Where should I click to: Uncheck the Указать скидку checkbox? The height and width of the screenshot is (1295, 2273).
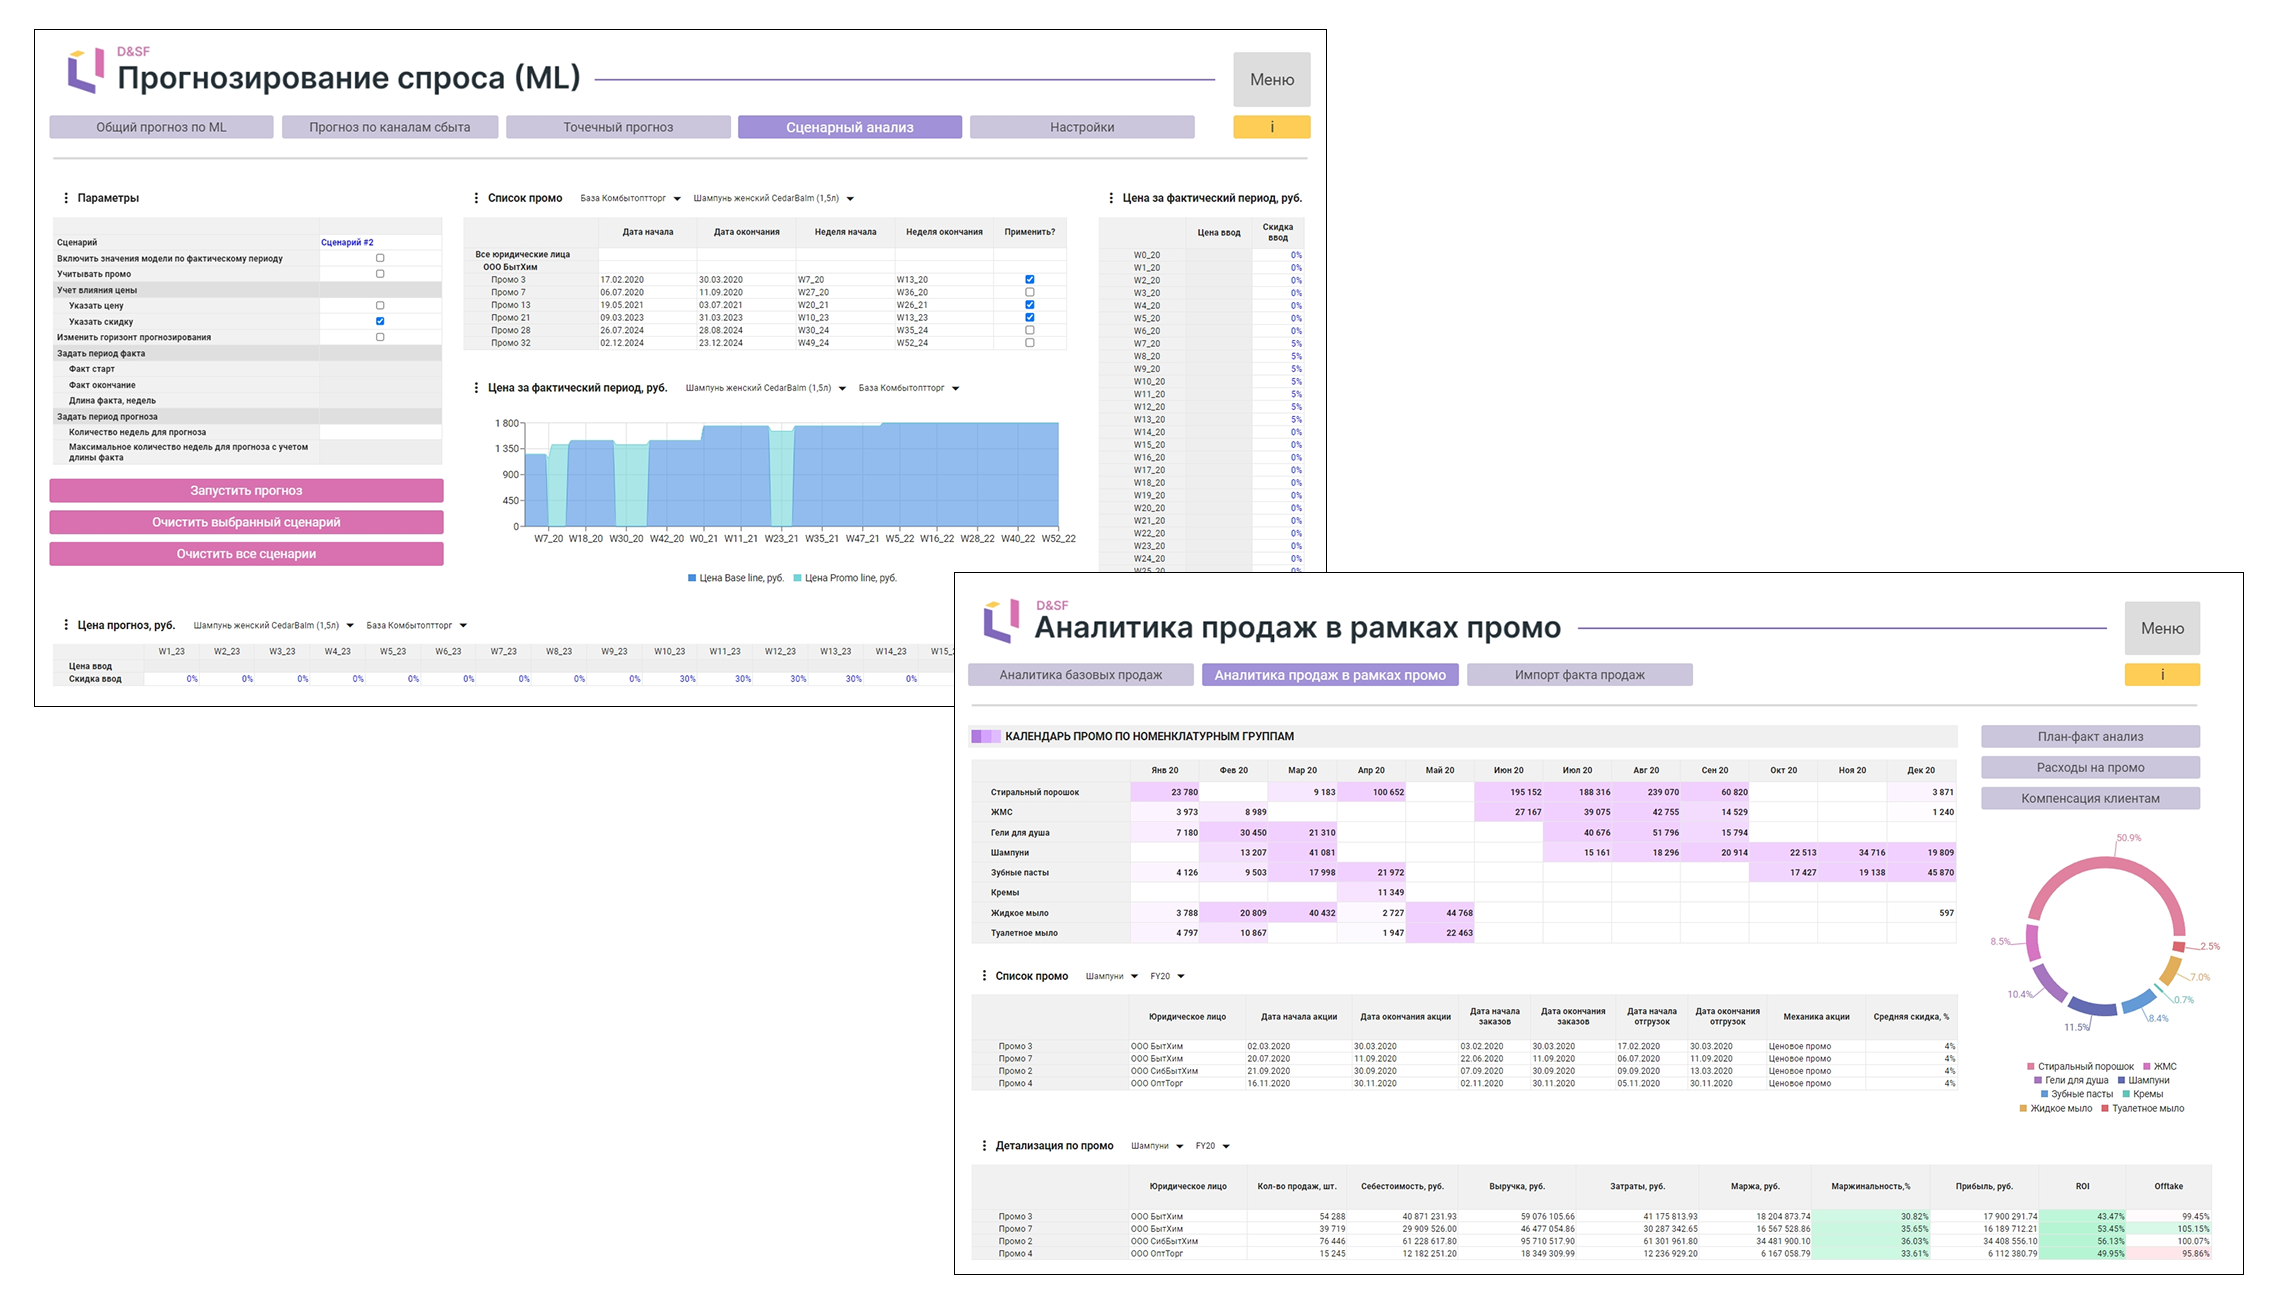pos(380,321)
